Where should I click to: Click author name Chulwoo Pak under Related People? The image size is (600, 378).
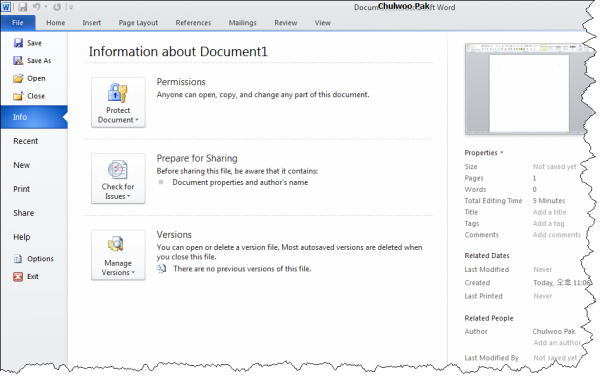554,331
